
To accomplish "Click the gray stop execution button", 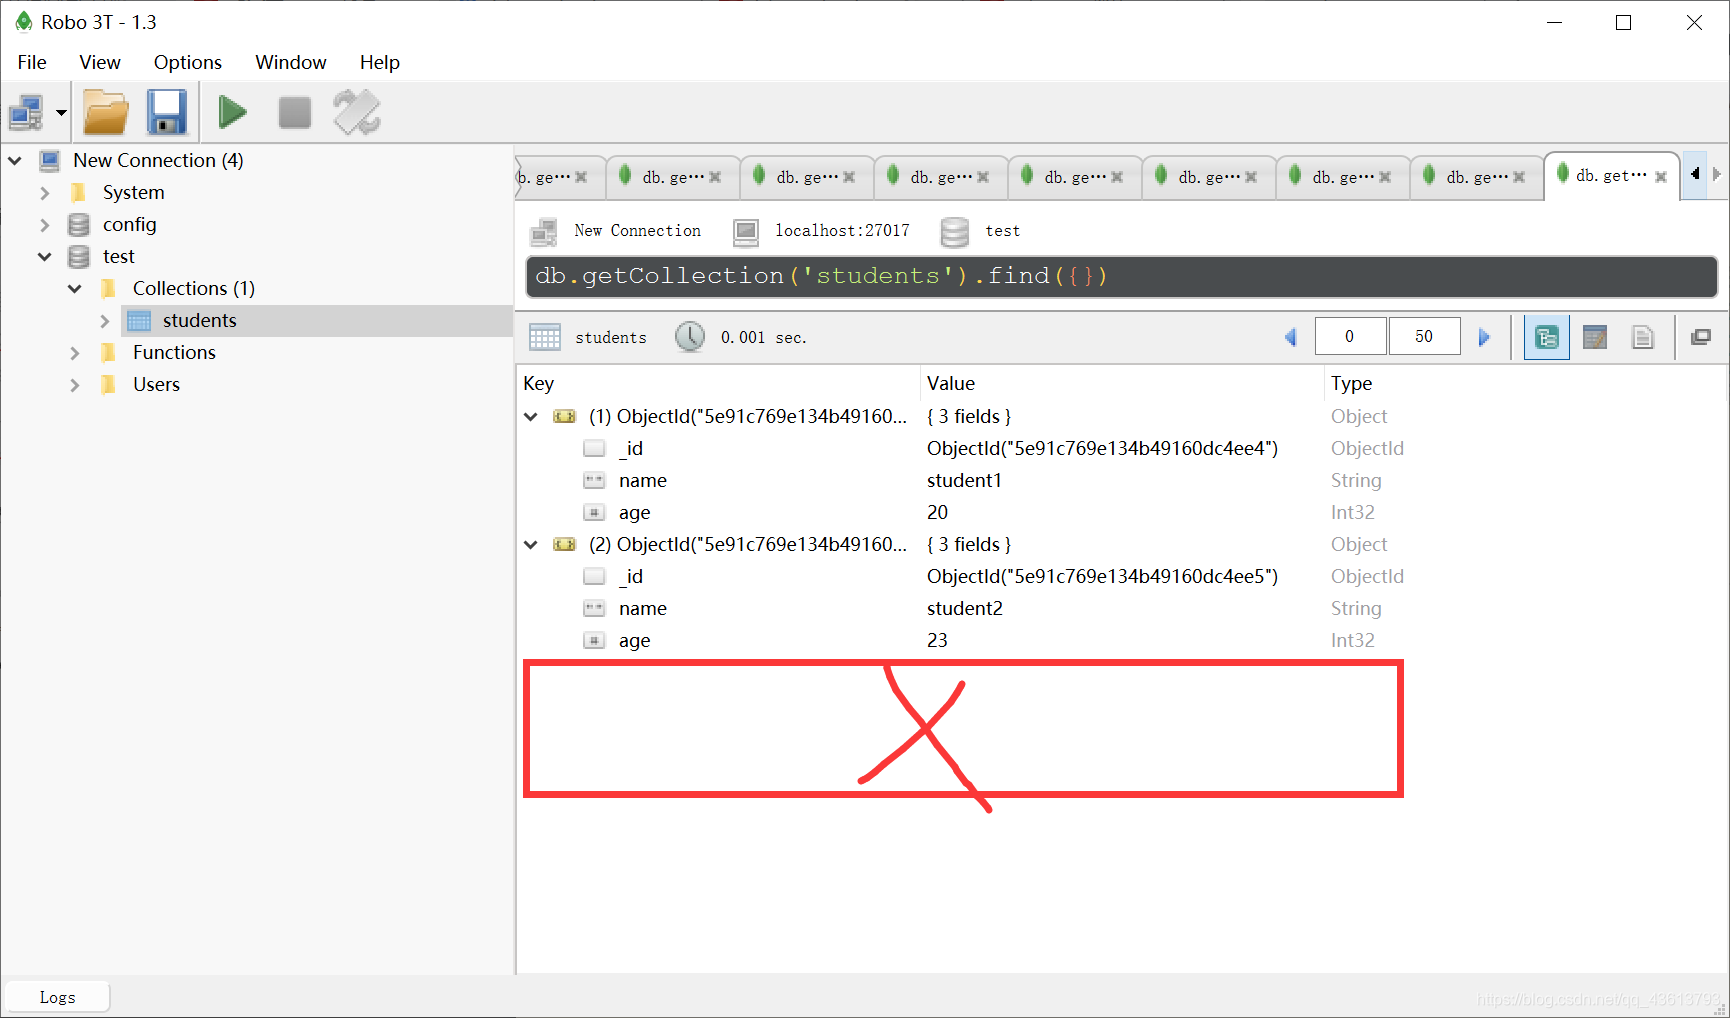I will pyautogui.click(x=294, y=112).
